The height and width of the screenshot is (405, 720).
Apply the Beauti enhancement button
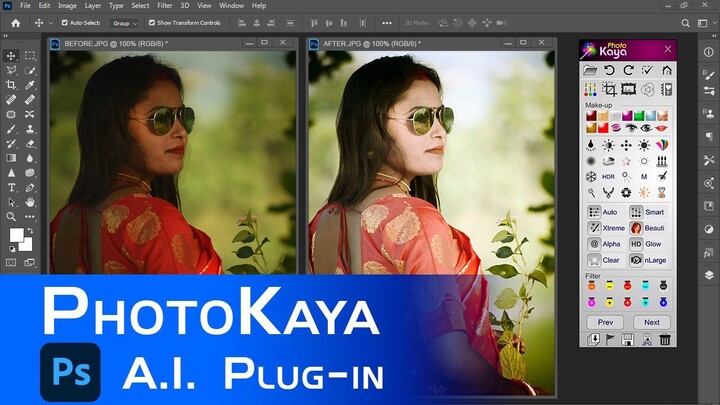pos(648,228)
